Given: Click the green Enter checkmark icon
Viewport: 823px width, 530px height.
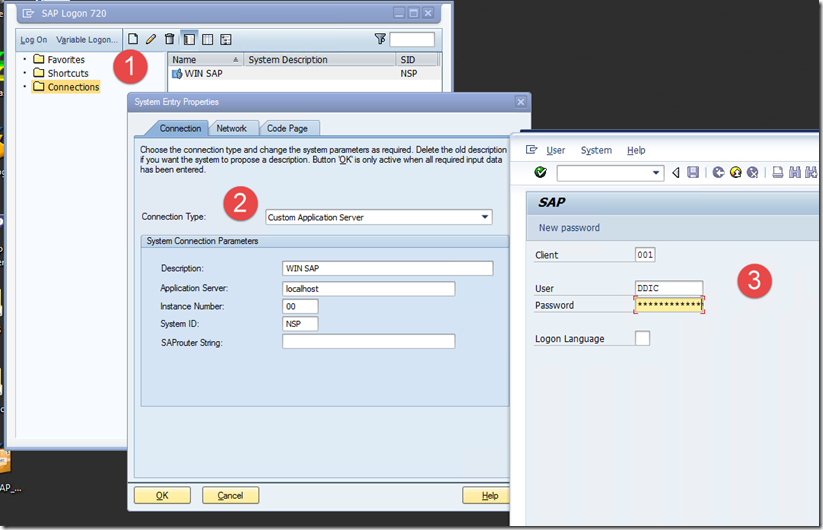Looking at the screenshot, I should pyautogui.click(x=541, y=173).
